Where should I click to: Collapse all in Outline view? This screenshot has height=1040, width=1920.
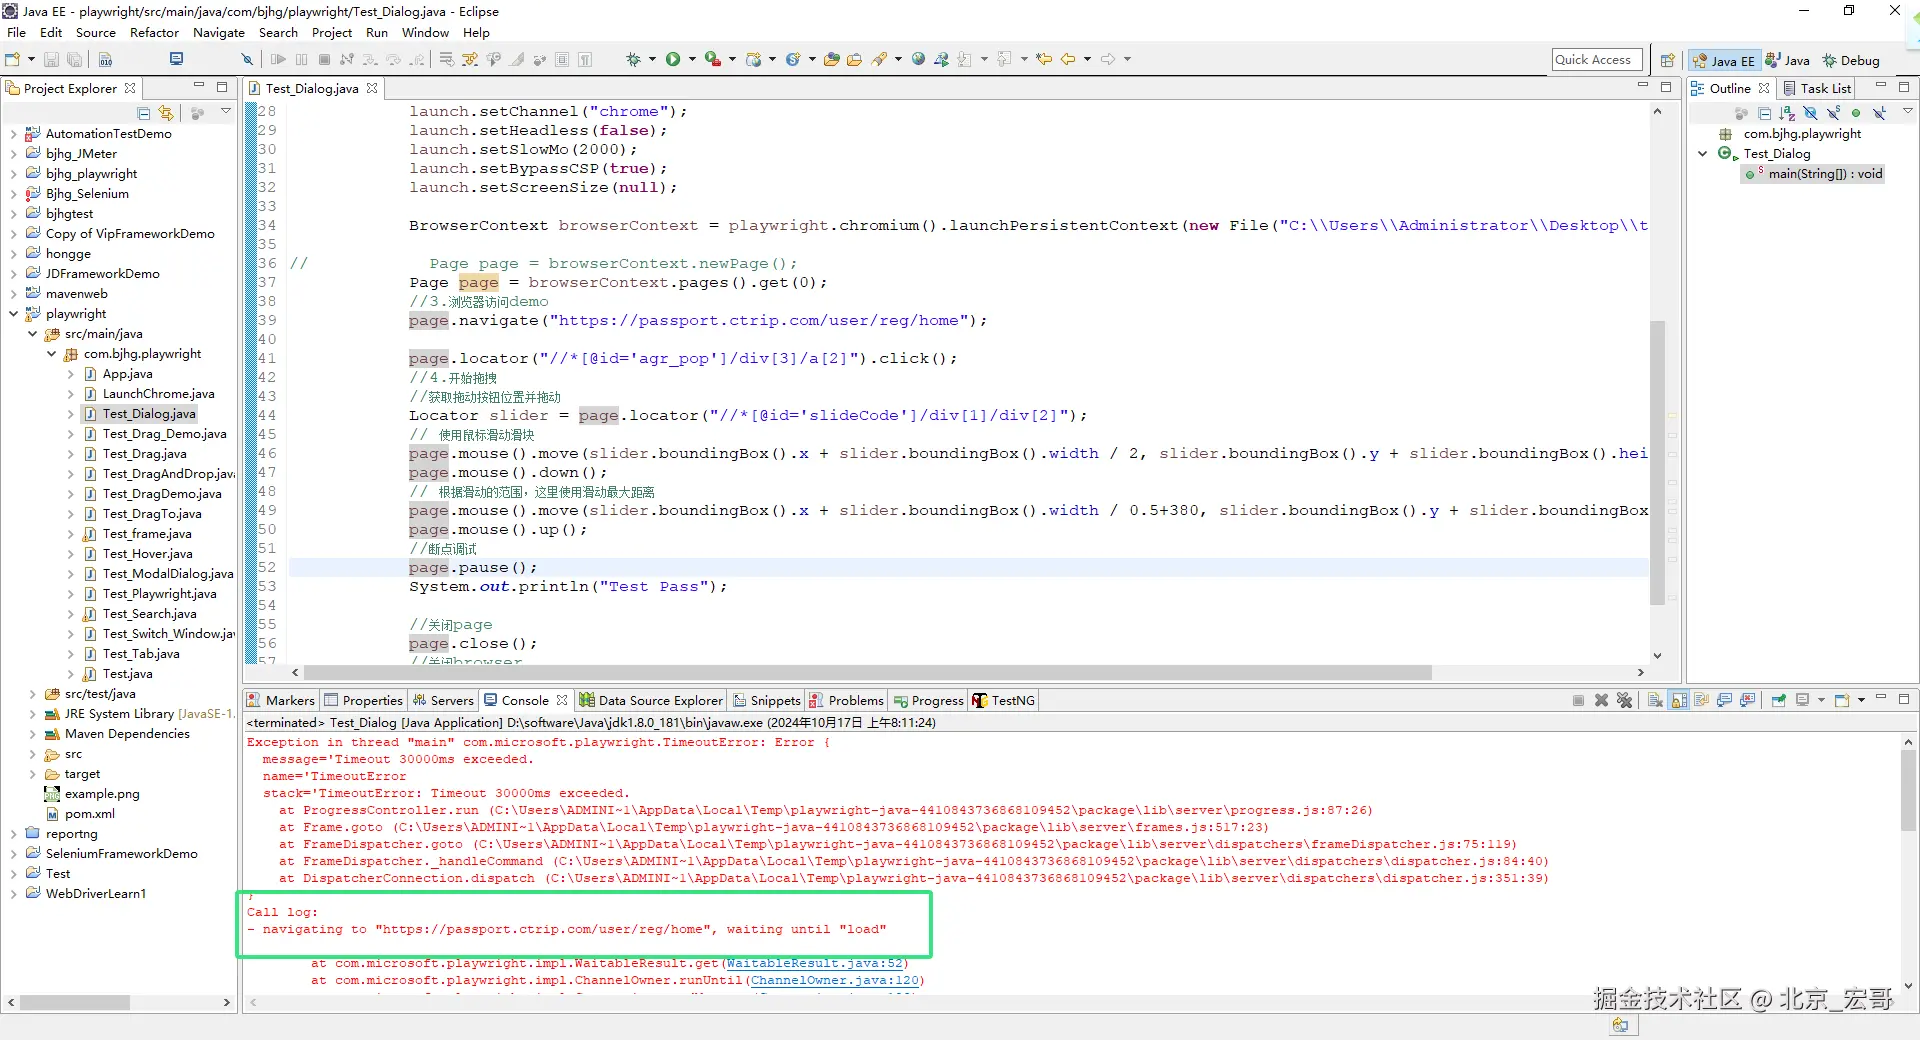[x=1764, y=113]
